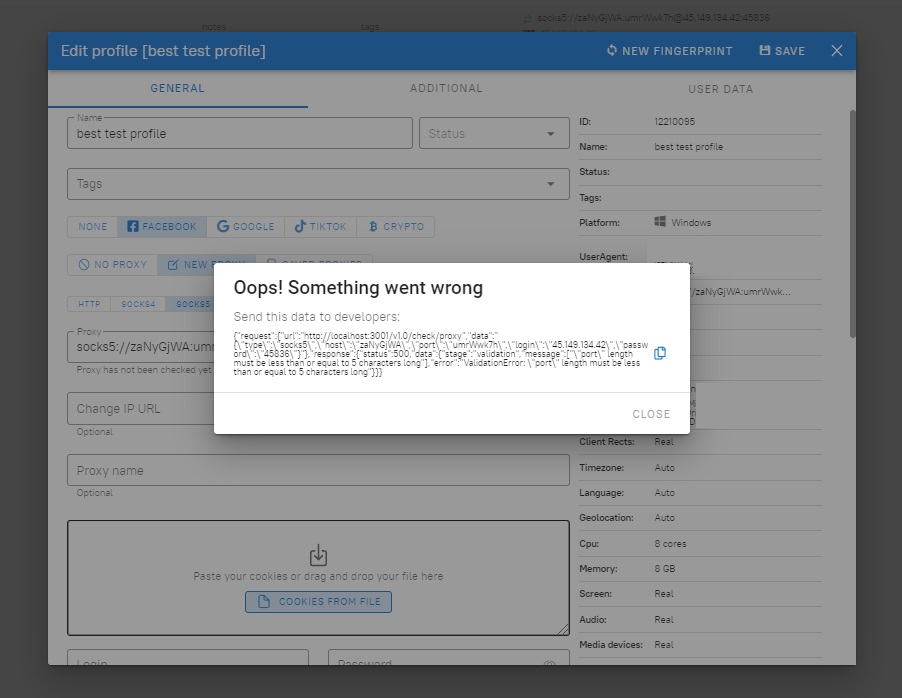Close the Edit profile window
Viewport: 902px width, 698px height.
[x=837, y=51]
